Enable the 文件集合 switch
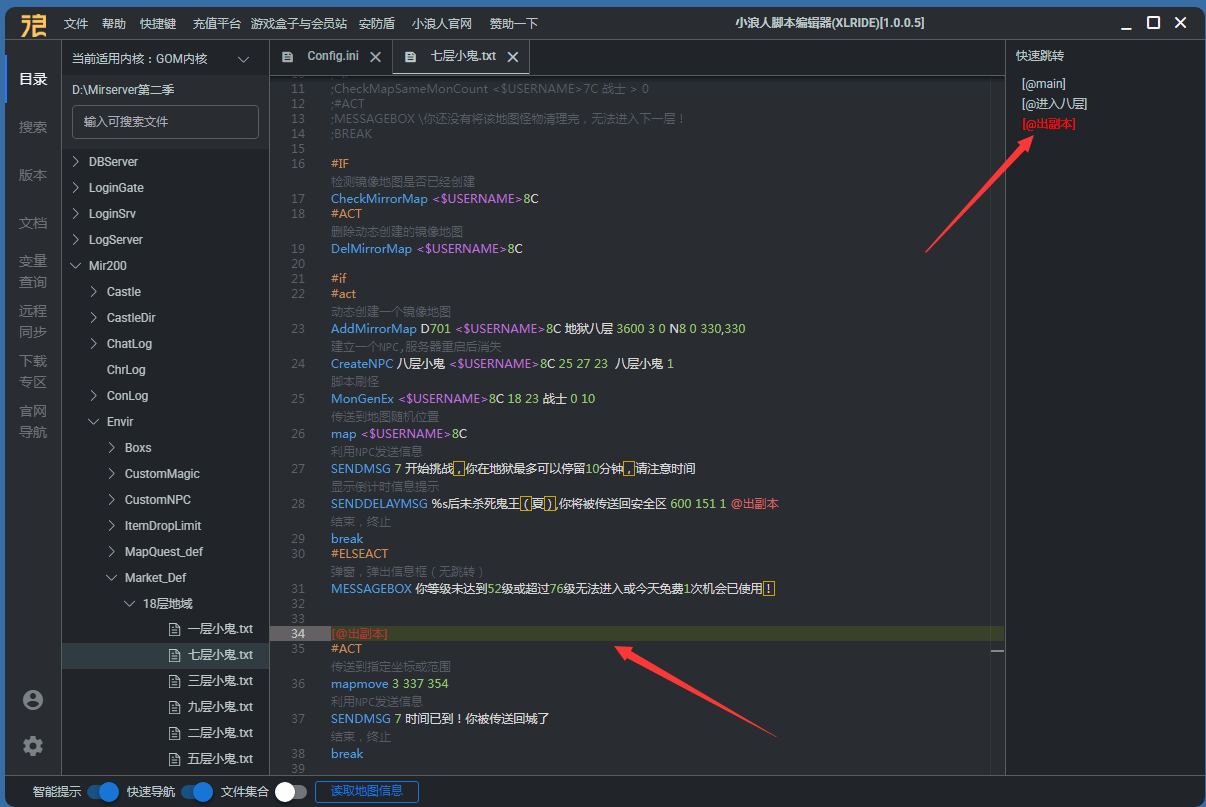The width and height of the screenshot is (1206, 807). click(290, 792)
